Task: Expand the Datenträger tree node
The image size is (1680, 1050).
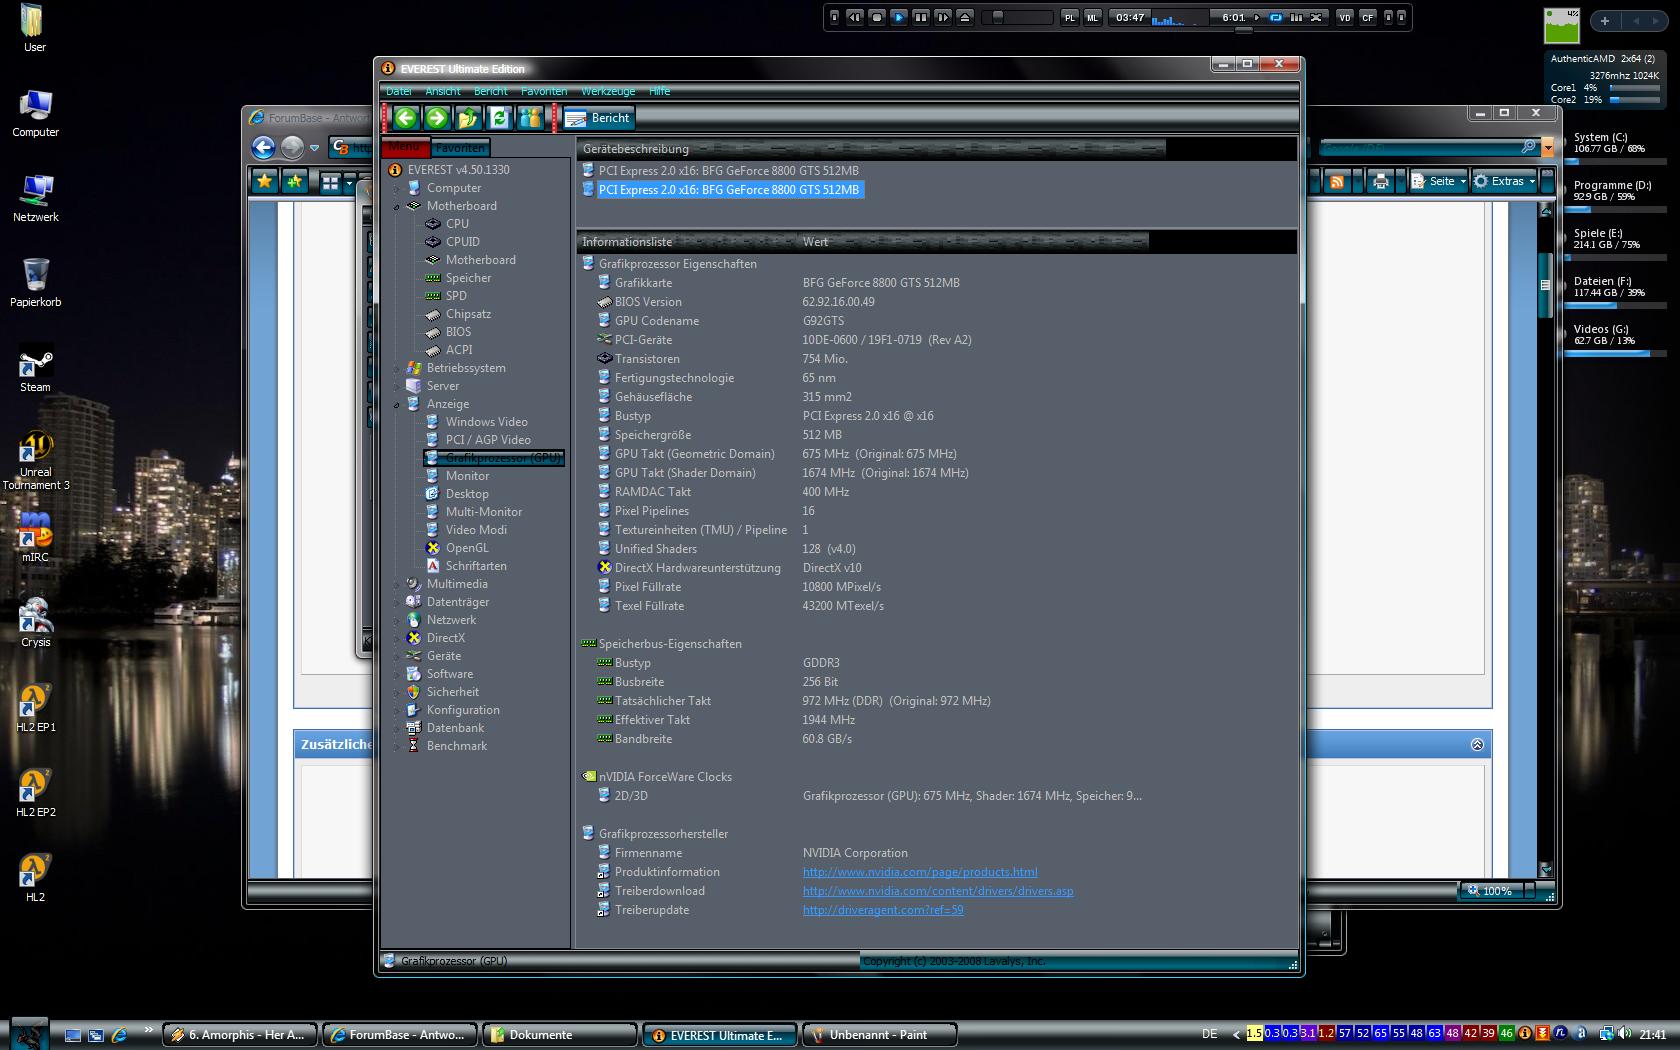Action: 397,602
